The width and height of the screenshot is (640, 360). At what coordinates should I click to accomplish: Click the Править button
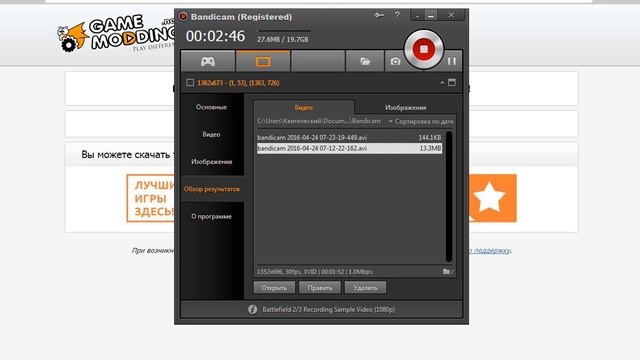tap(320, 287)
